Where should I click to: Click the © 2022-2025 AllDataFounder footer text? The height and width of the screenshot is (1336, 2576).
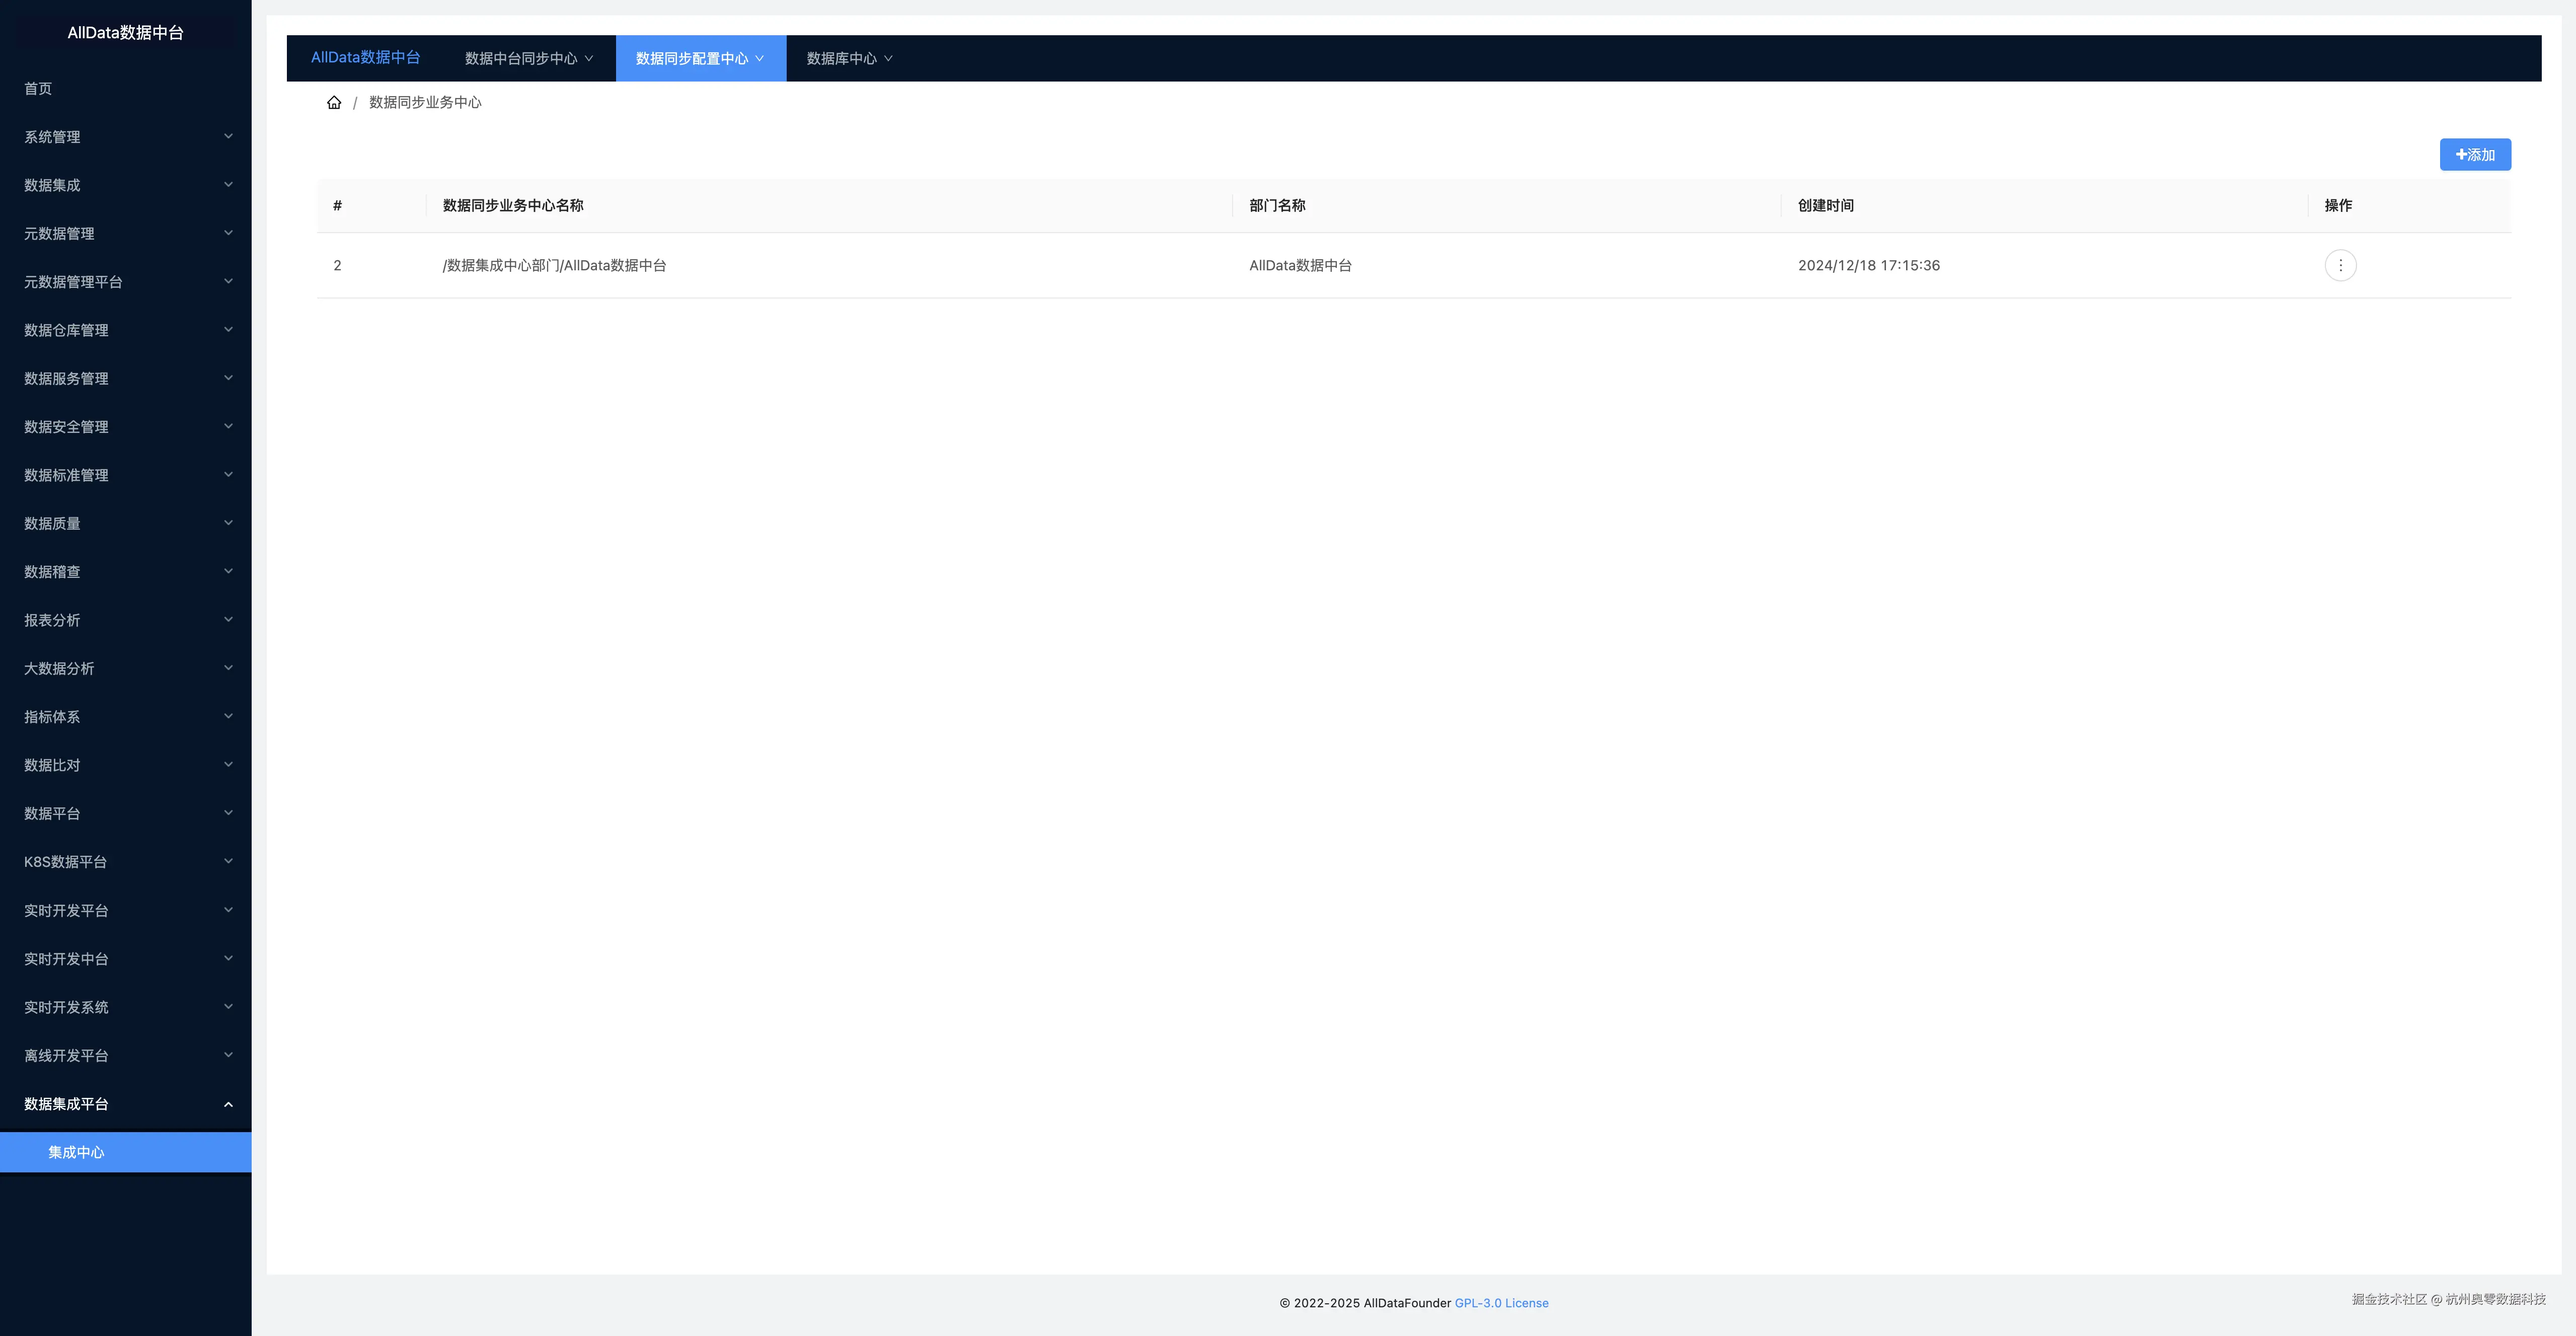1365,1303
